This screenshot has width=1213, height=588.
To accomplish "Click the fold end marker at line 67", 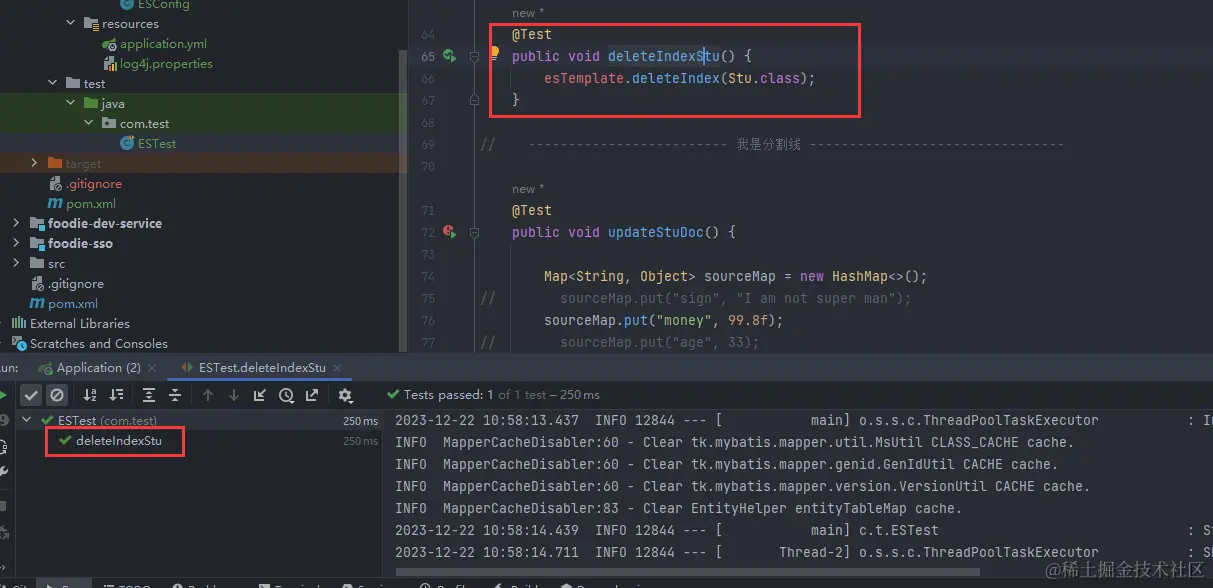I will click(474, 100).
